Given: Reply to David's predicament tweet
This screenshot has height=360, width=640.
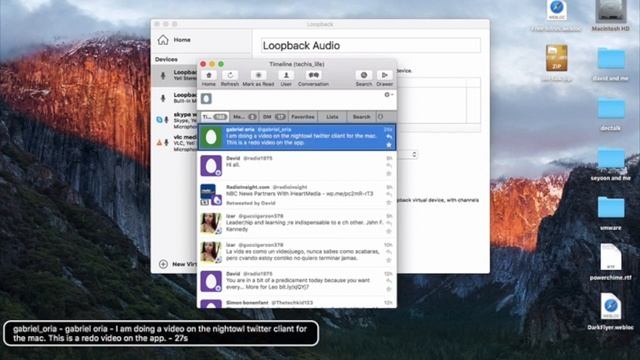Looking at the screenshot, I should pyautogui.click(x=389, y=281).
